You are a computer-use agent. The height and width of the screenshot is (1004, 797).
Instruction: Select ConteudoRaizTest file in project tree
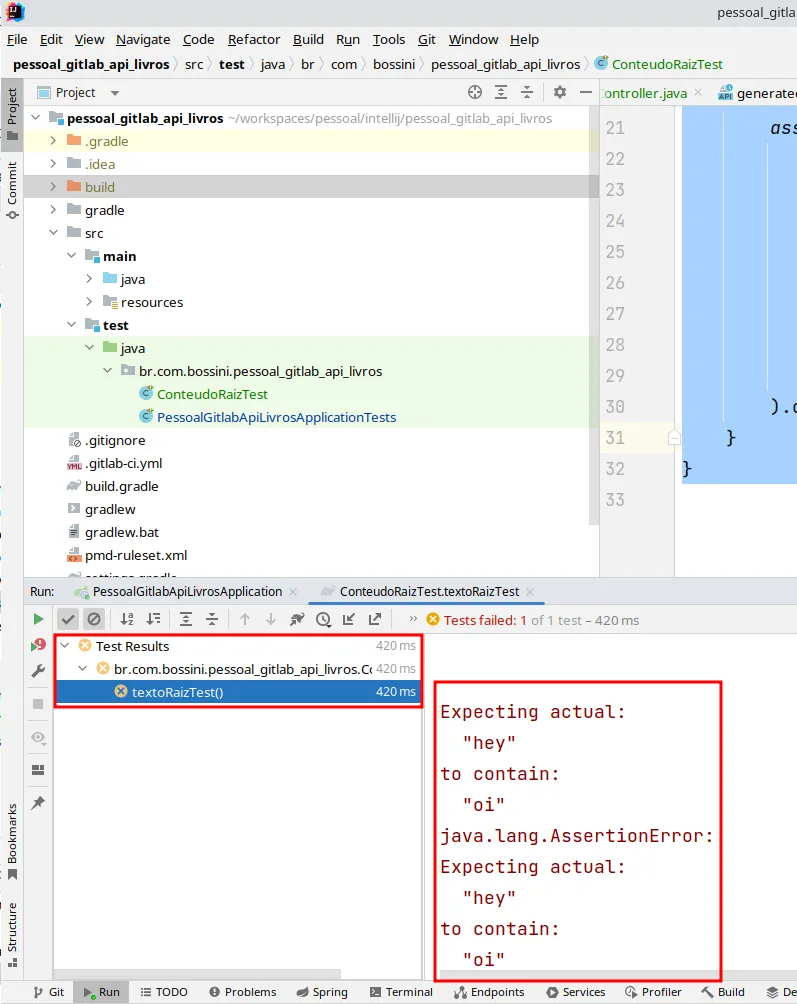point(212,394)
